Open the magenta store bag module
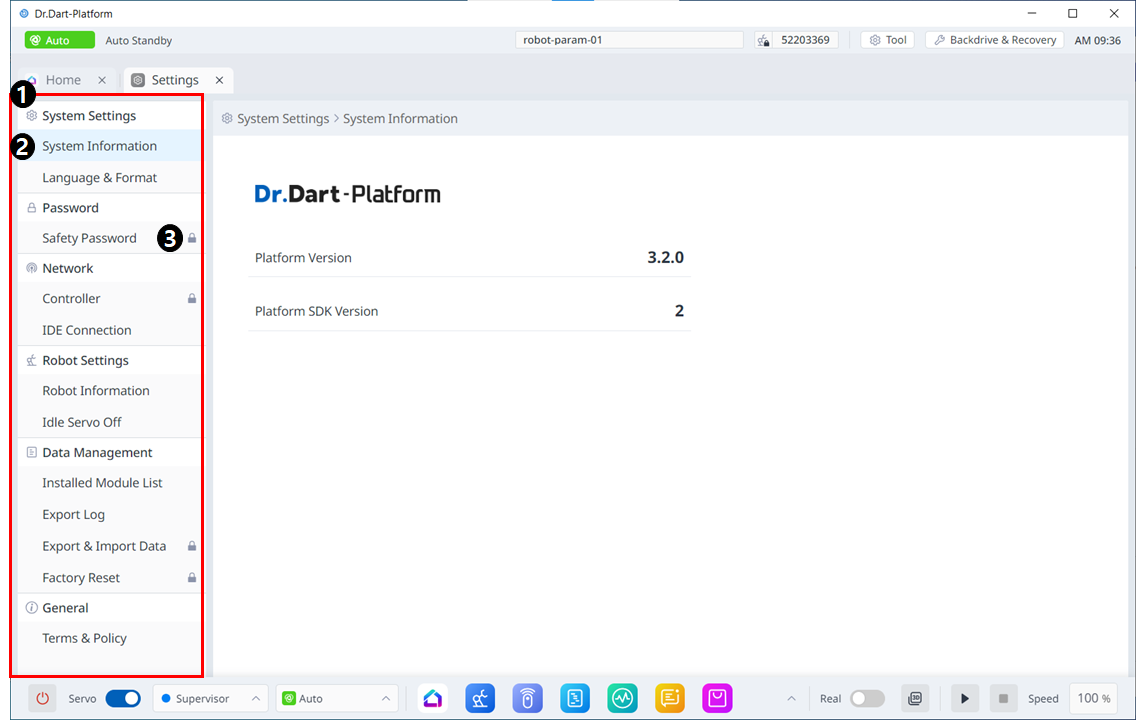The height and width of the screenshot is (720, 1136). [x=717, y=698]
